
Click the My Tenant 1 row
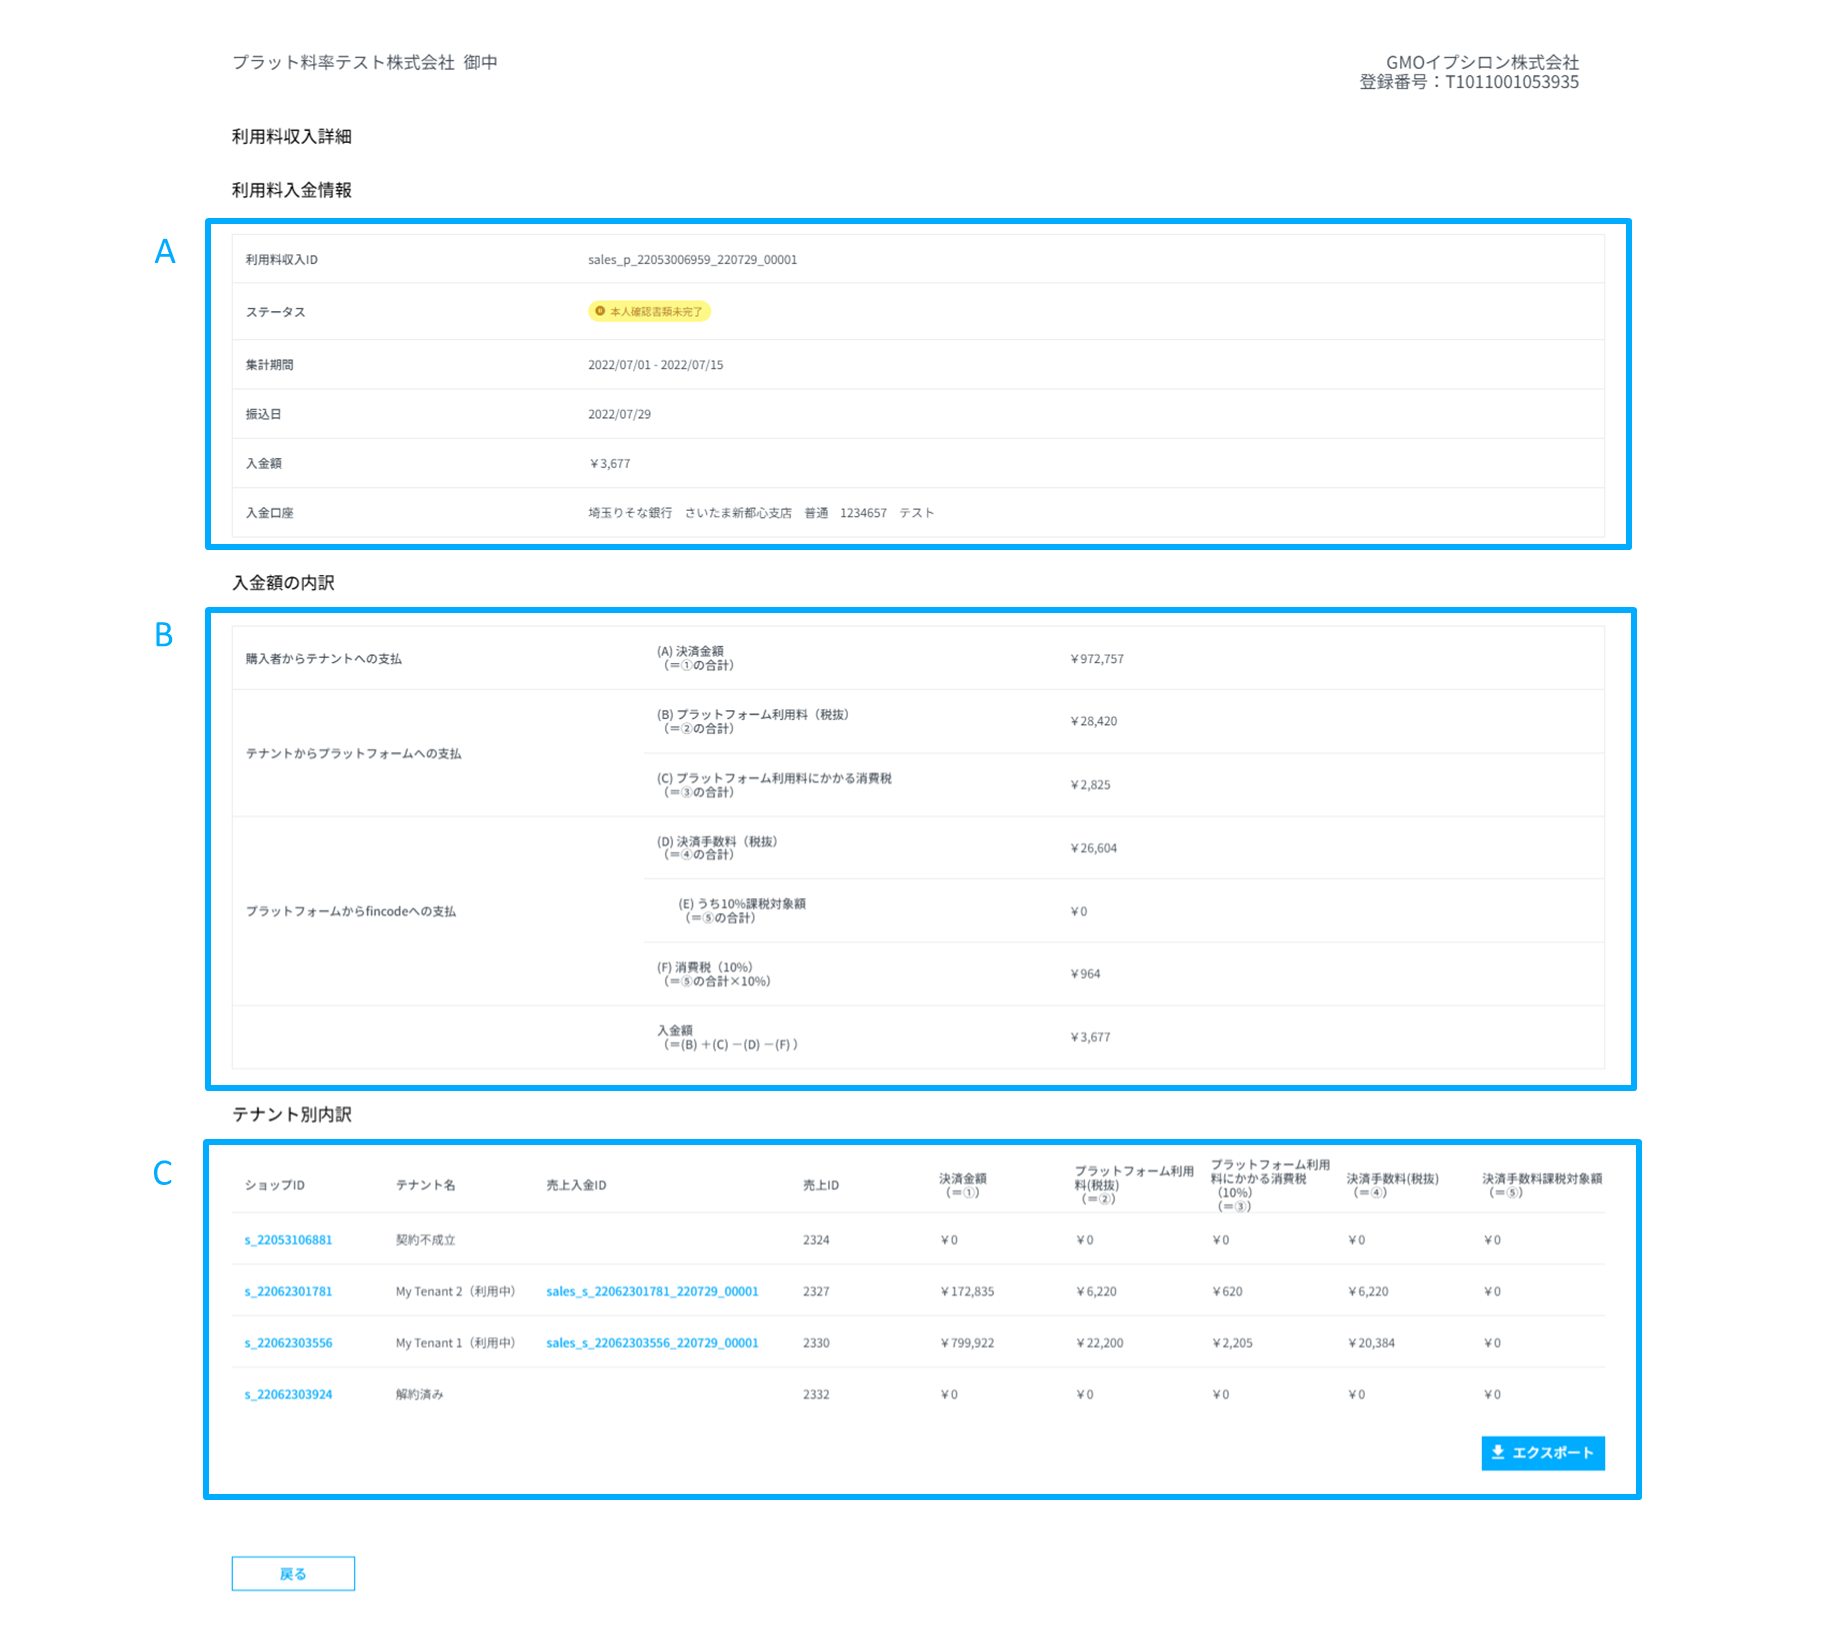tap(456, 1342)
